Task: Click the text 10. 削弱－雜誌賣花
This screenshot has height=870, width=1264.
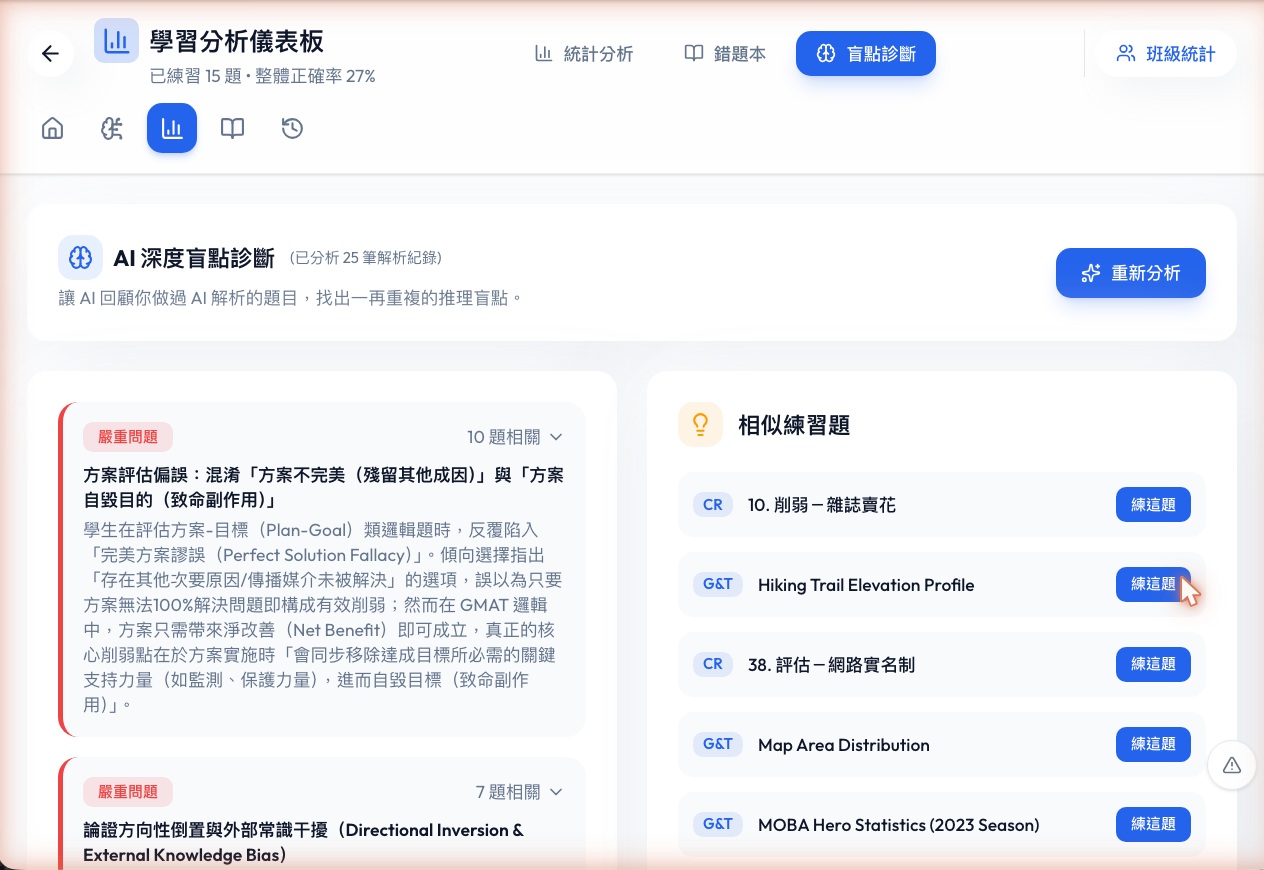Action: [x=822, y=505]
